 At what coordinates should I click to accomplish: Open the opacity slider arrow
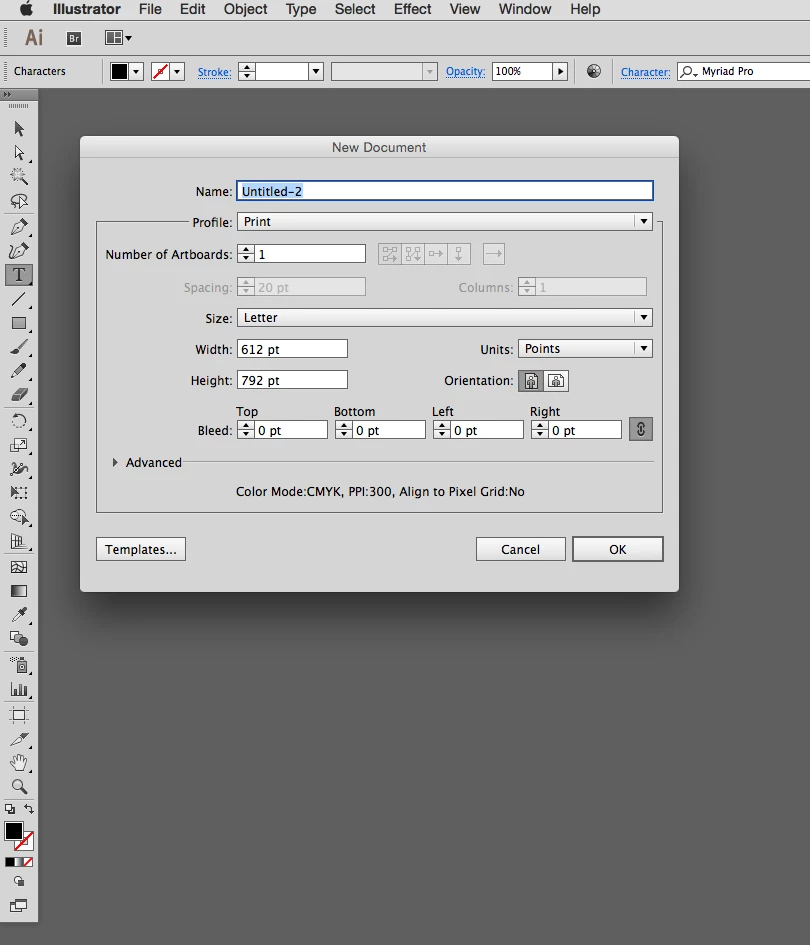click(560, 72)
